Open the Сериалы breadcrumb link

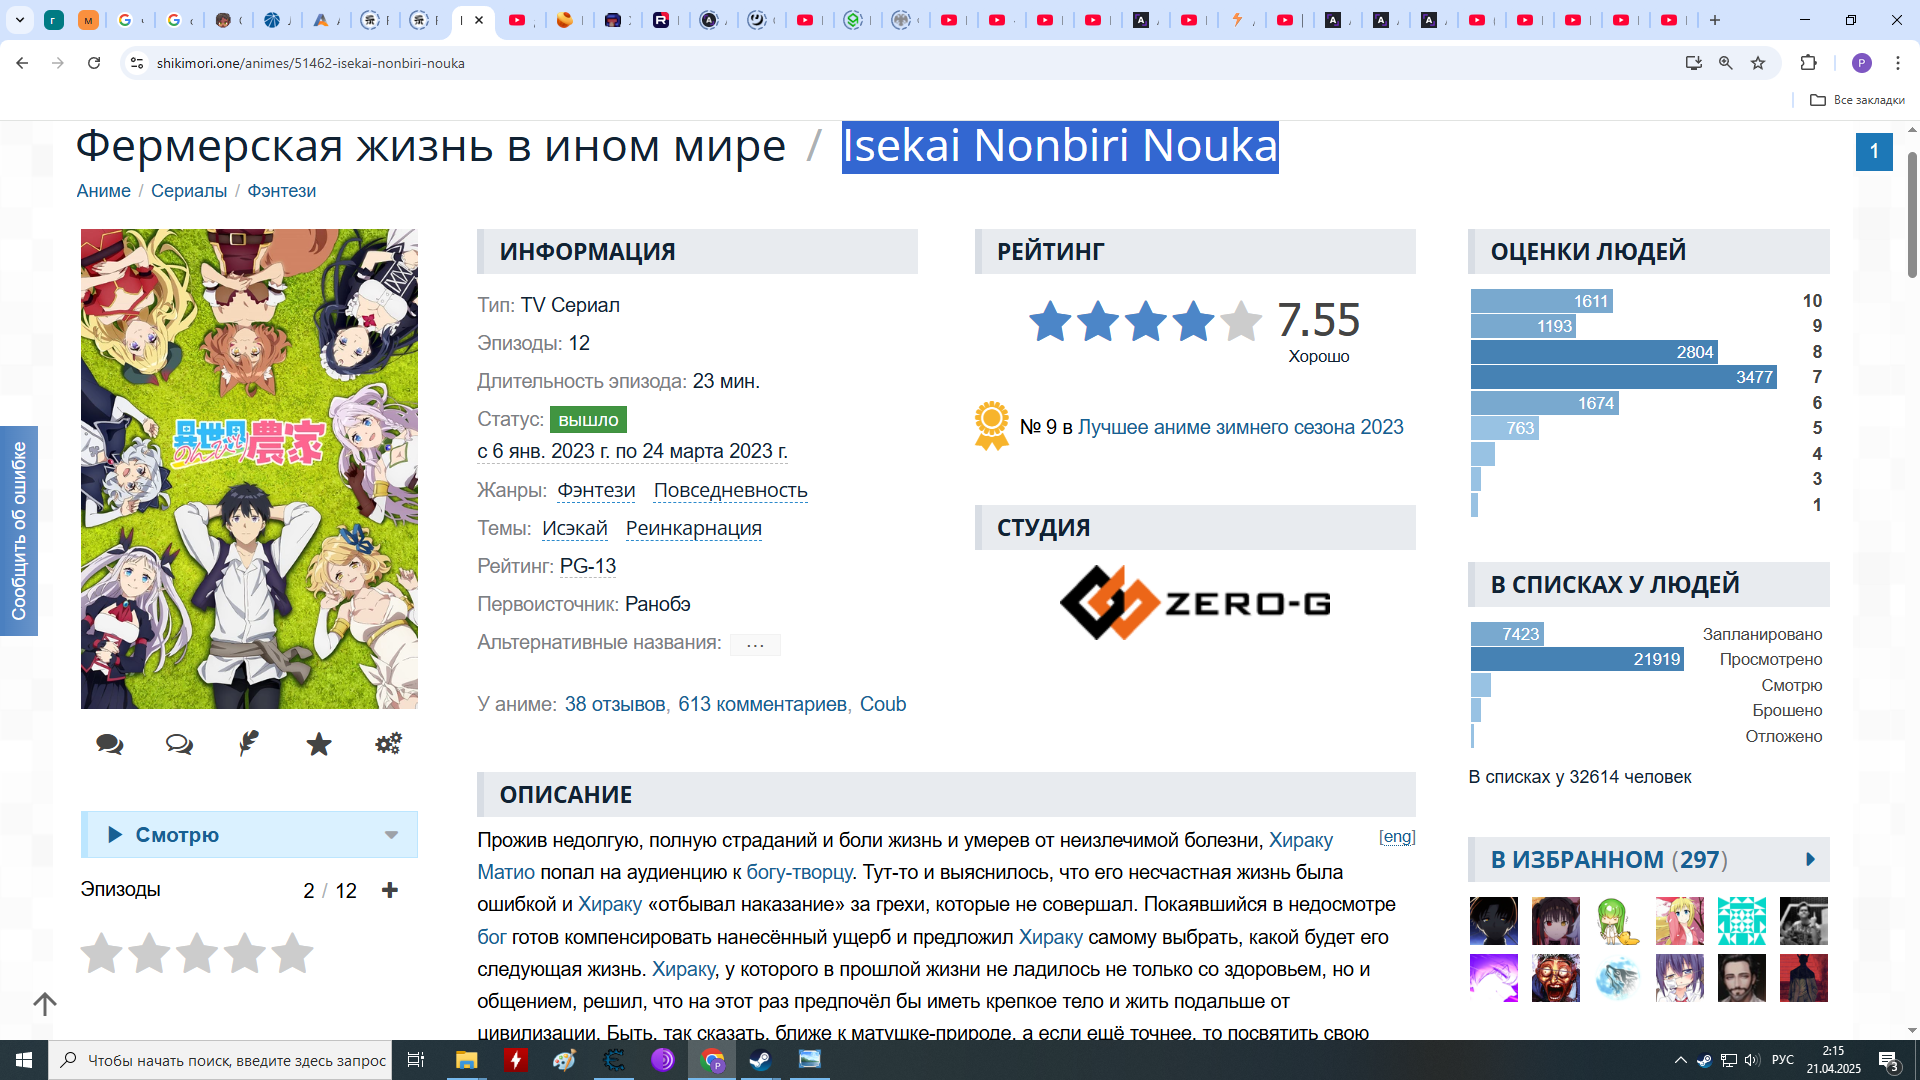coord(189,191)
